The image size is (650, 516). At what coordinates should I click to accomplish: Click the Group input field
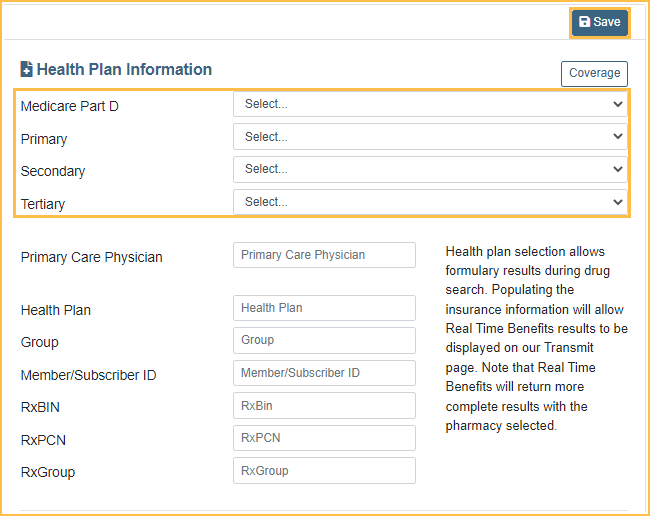click(324, 340)
